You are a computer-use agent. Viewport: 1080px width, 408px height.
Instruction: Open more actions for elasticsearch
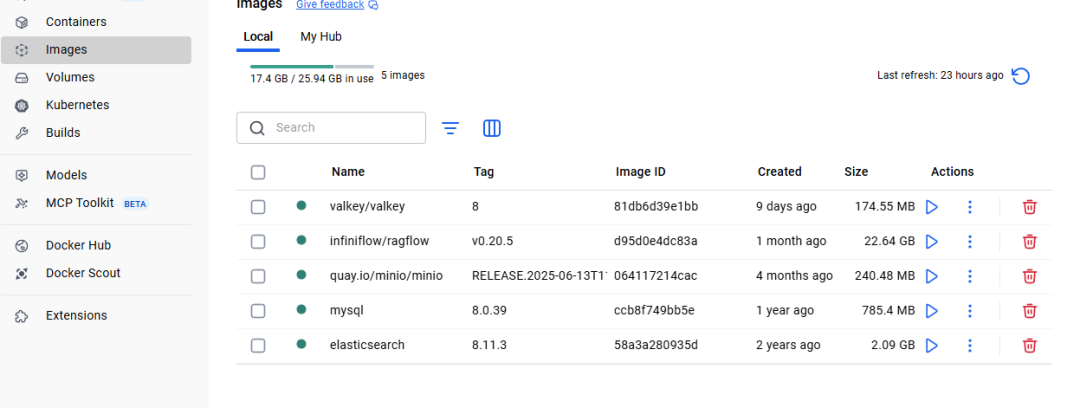[970, 345]
